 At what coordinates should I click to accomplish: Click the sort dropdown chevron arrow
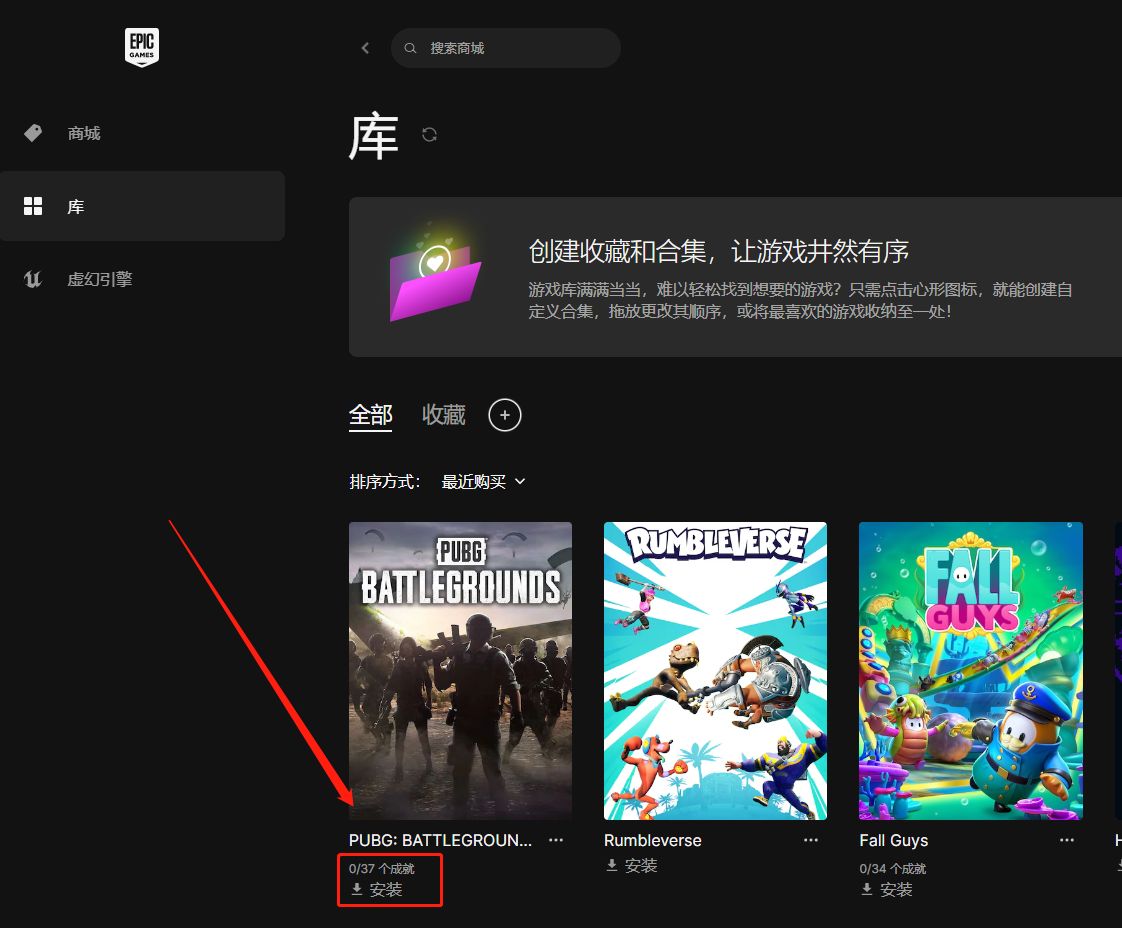[x=520, y=482]
